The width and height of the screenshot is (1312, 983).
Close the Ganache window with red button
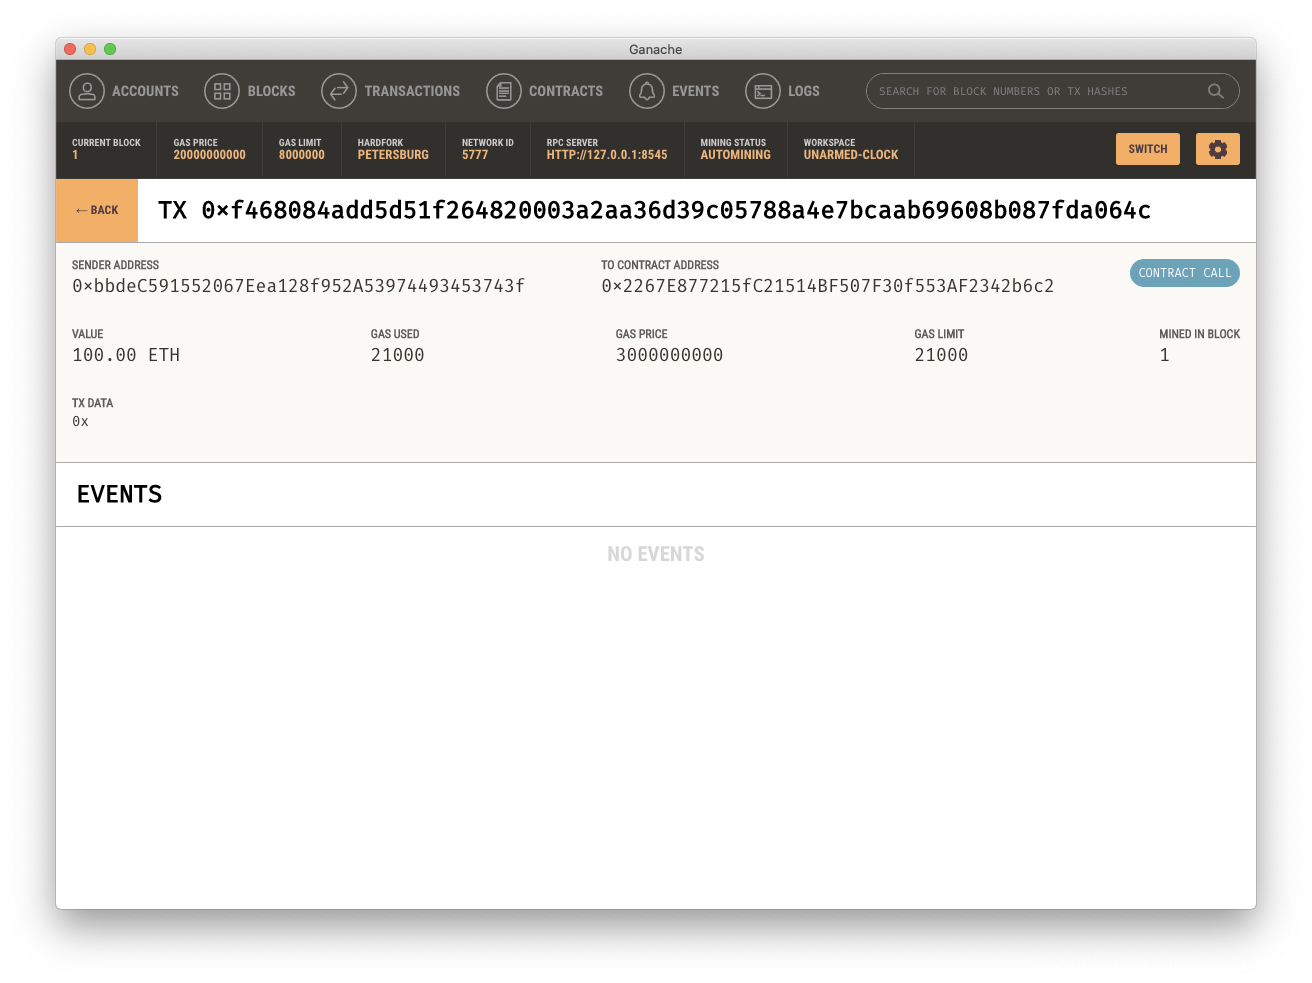(70, 49)
